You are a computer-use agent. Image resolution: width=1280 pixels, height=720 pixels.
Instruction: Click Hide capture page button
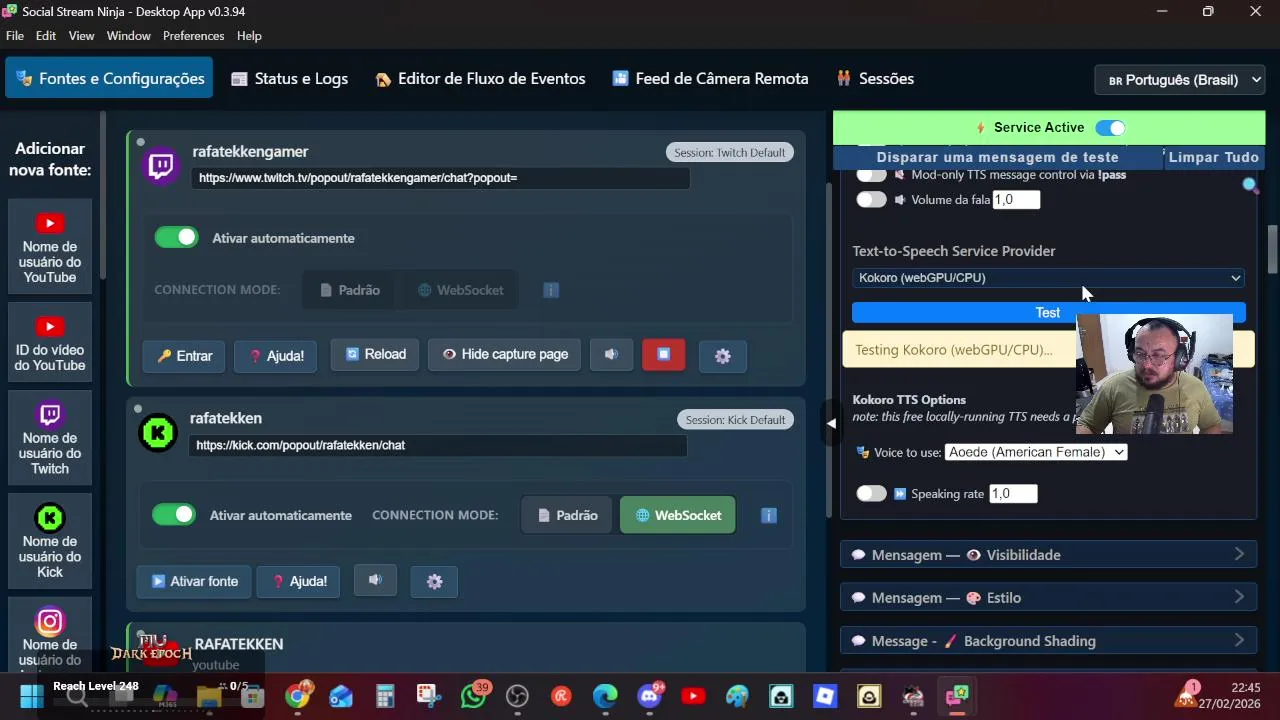(x=505, y=355)
